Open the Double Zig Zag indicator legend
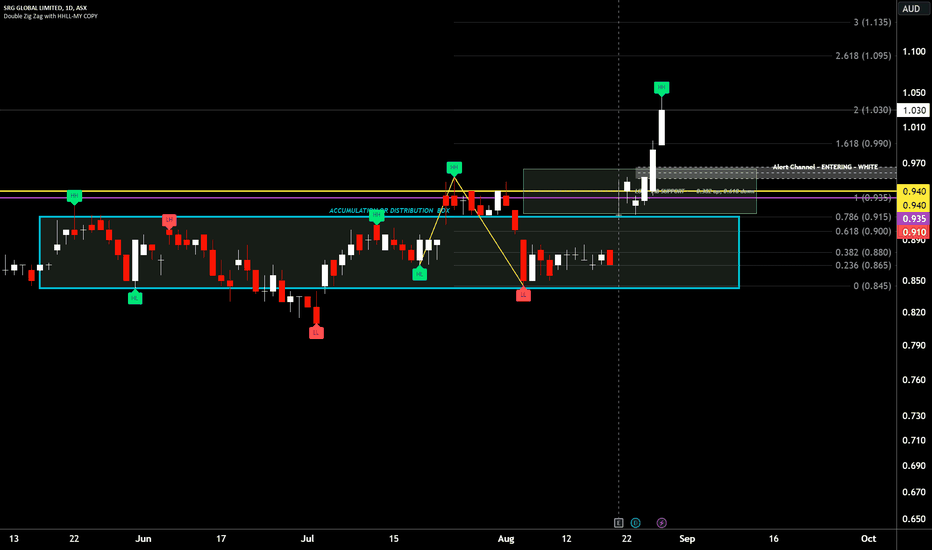 (51, 16)
